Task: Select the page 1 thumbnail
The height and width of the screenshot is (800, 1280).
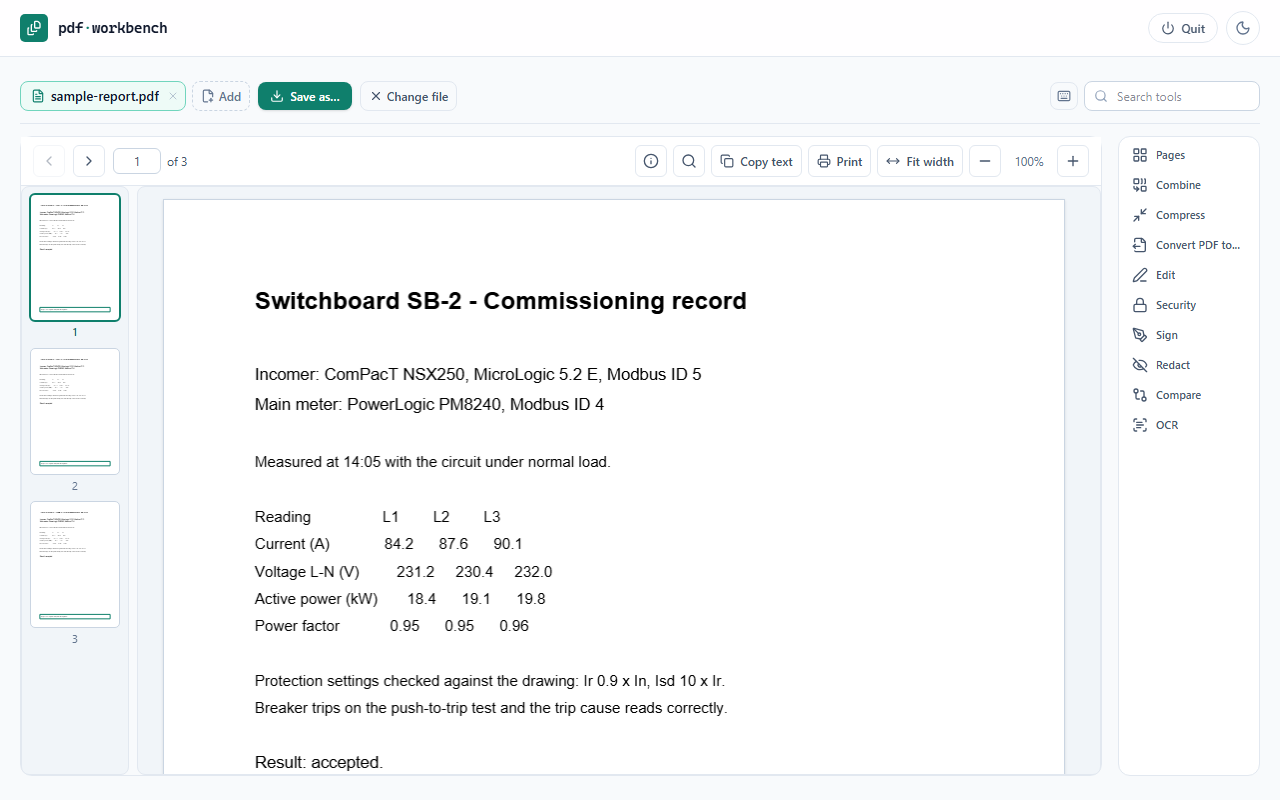Action: click(75, 257)
